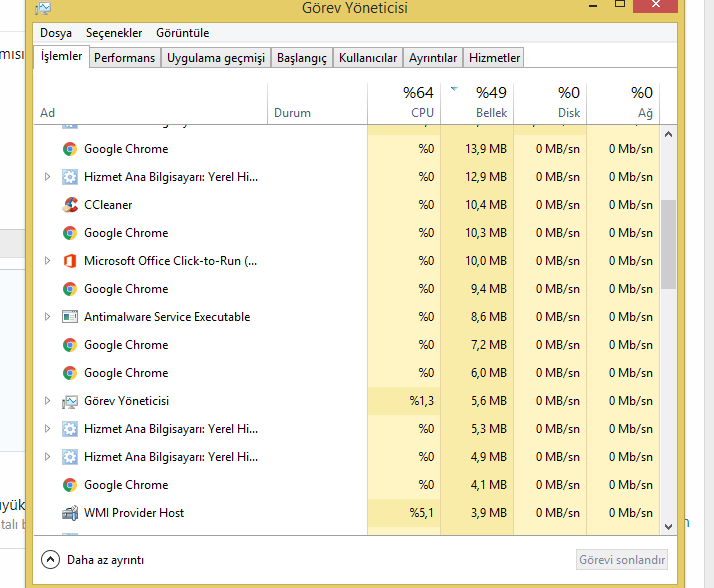Click Chrome icon in 6,0 MB row
This screenshot has width=714, height=588.
tap(70, 373)
